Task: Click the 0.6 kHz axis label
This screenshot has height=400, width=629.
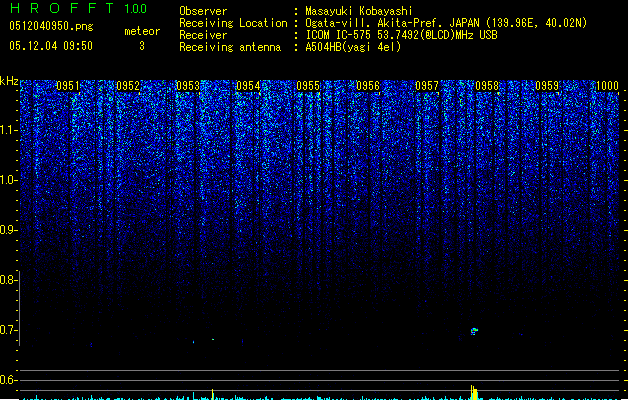Action: [x=8, y=380]
